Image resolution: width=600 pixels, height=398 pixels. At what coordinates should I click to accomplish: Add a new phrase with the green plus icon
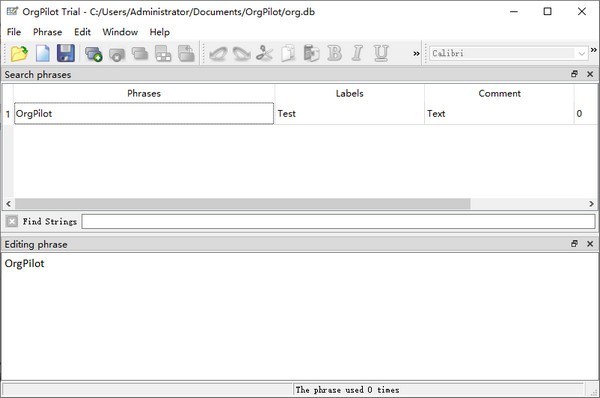[93, 54]
